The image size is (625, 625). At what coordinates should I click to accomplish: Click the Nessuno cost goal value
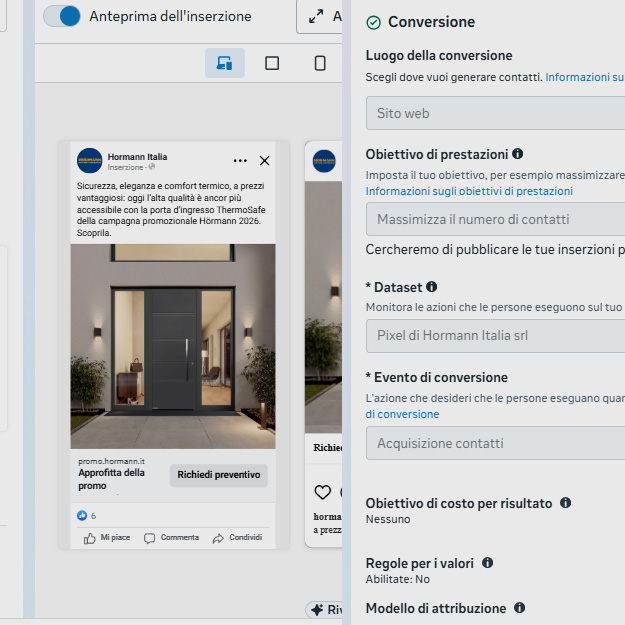388,519
